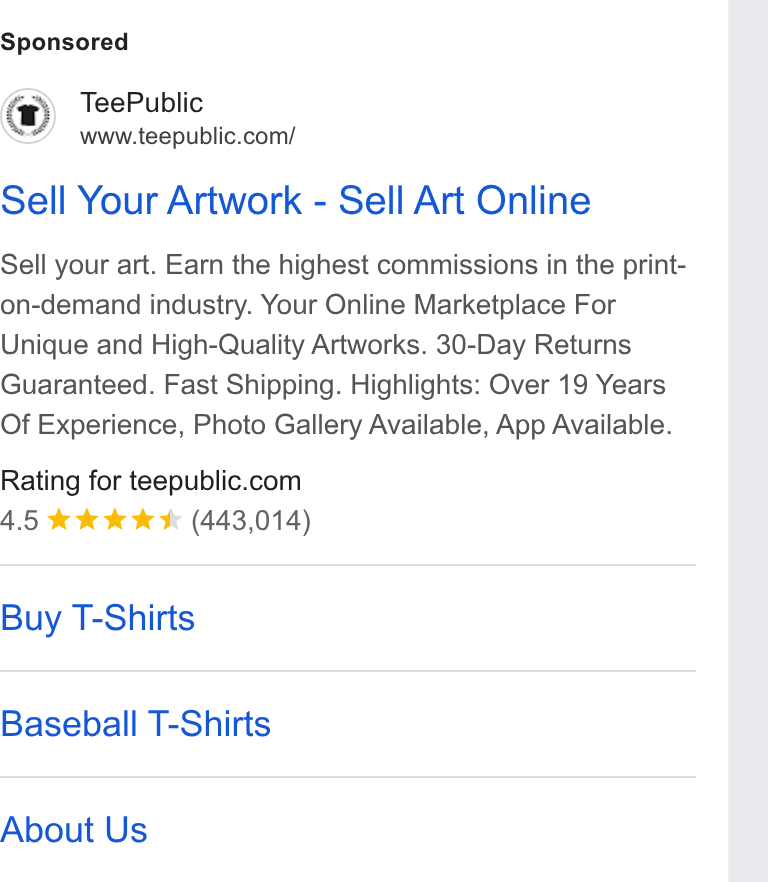Click the Sponsored label
Screen dimensions: 768x882
point(64,43)
